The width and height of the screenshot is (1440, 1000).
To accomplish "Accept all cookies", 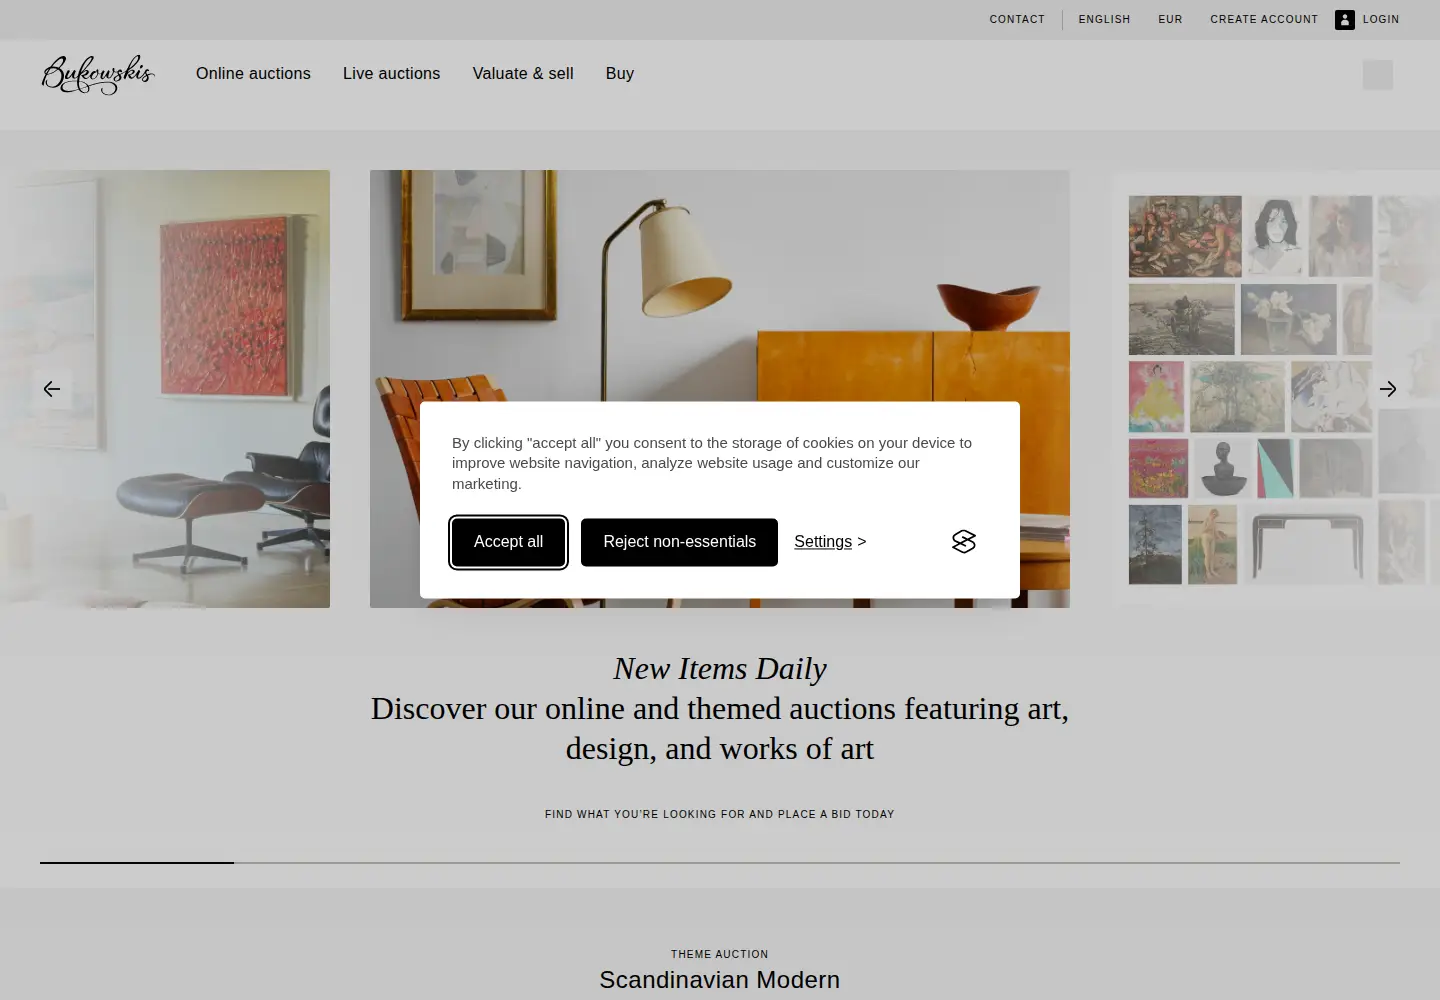I will pos(509,542).
